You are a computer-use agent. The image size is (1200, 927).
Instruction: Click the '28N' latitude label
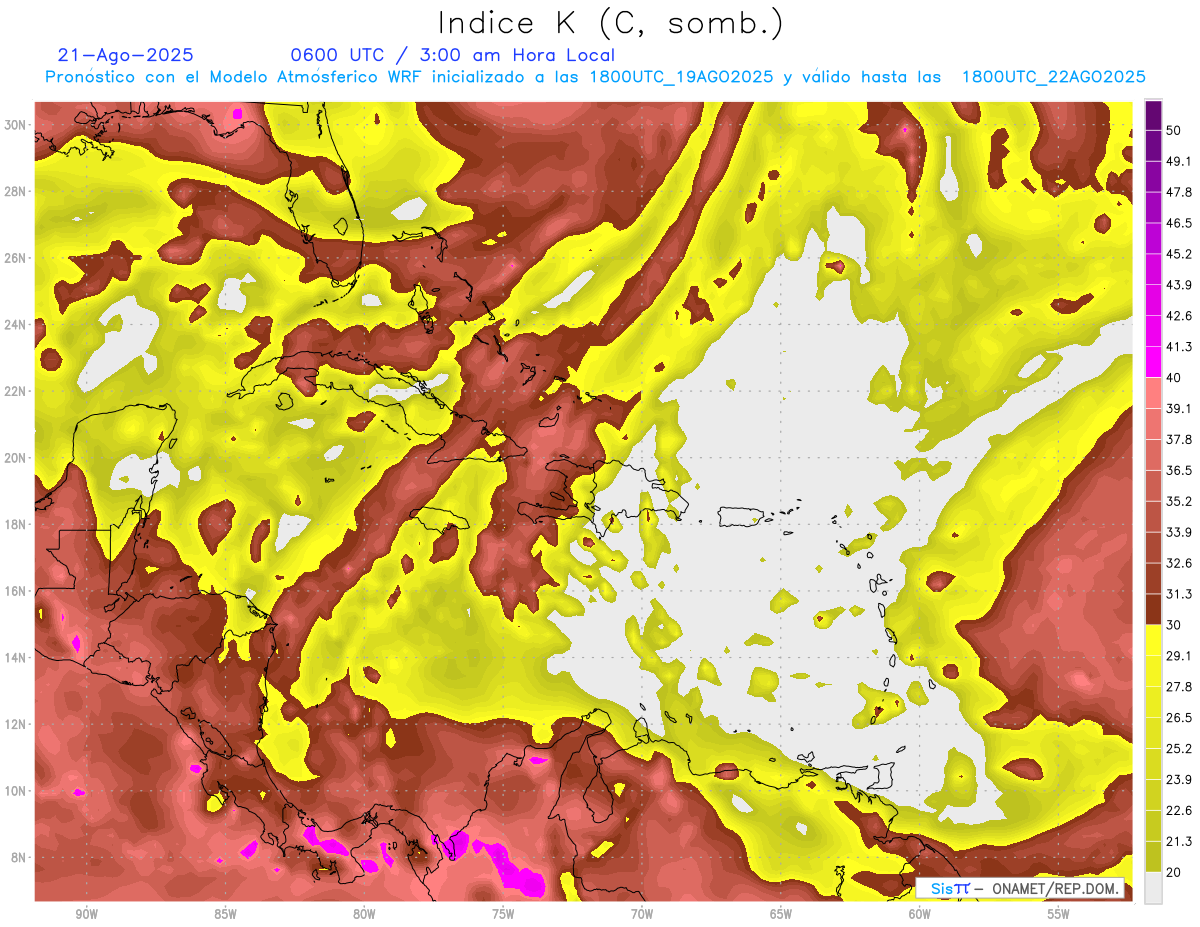pos(16,191)
